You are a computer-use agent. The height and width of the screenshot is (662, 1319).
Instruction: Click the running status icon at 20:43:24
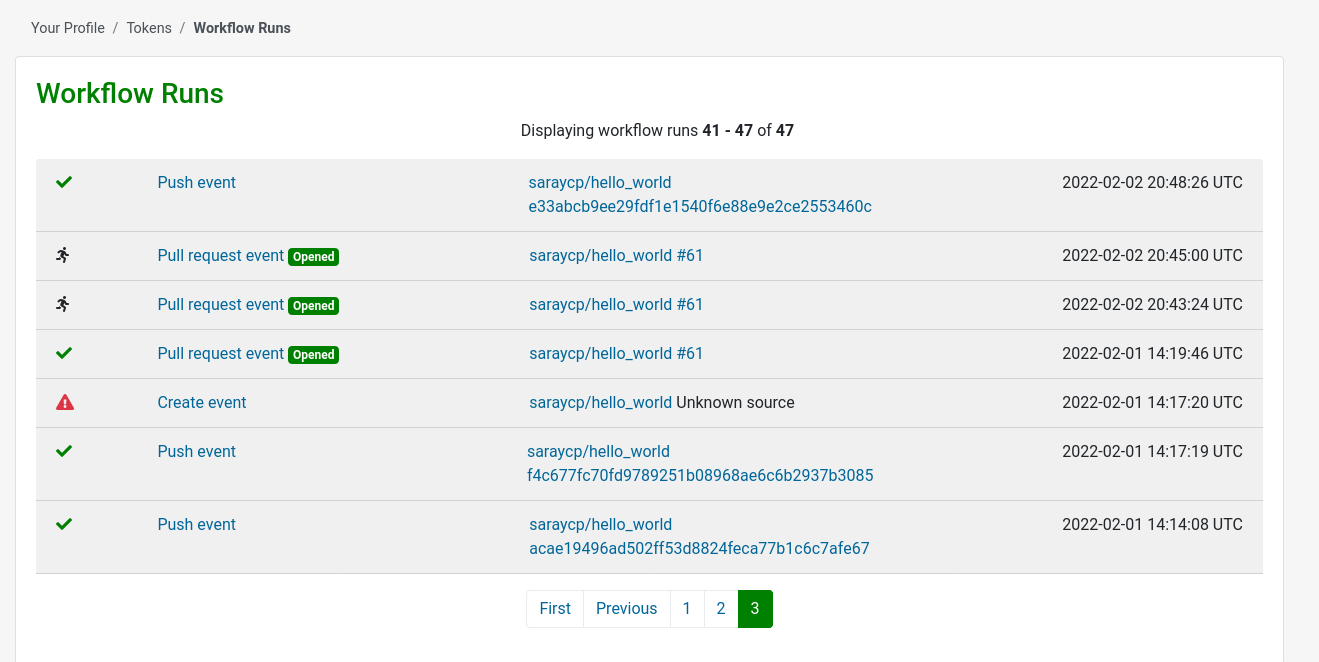pyautogui.click(x=63, y=304)
